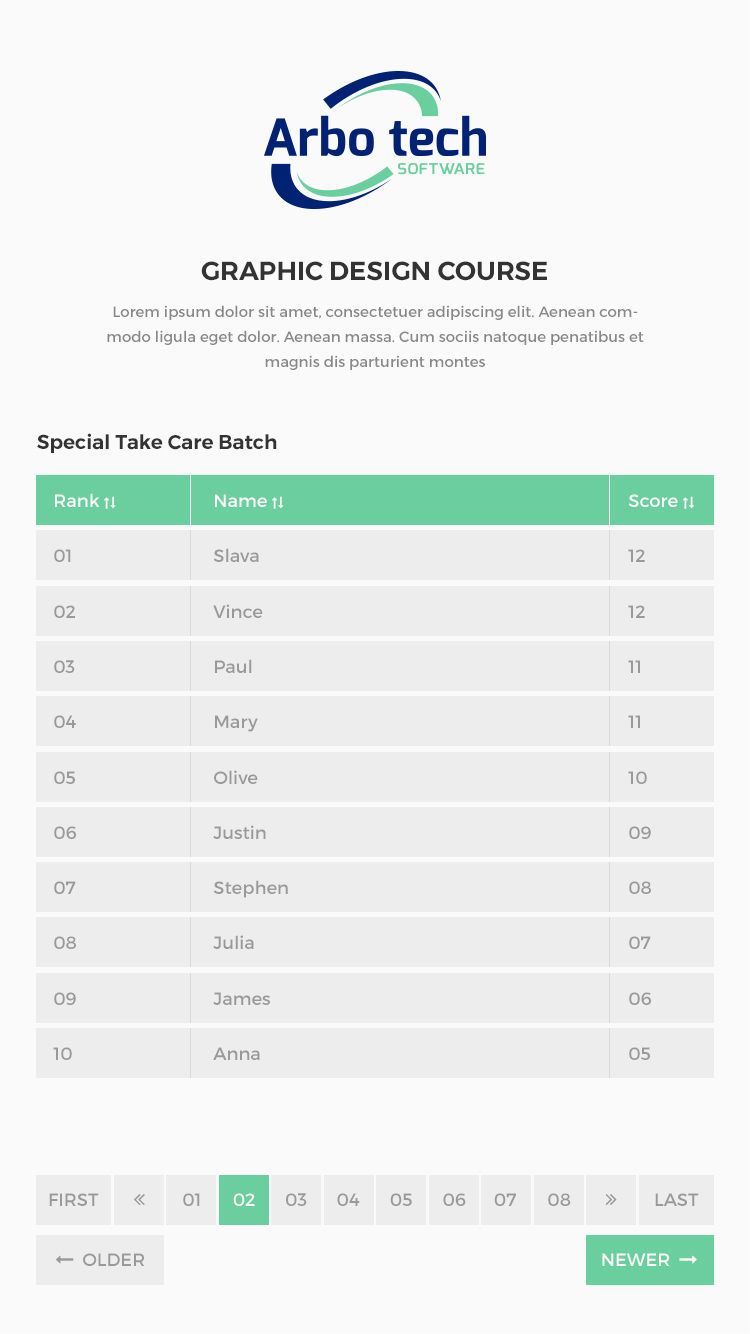Viewport: 750px width, 1334px height.
Task: Sort table by Rank arrows icon
Action: pyautogui.click(x=110, y=502)
